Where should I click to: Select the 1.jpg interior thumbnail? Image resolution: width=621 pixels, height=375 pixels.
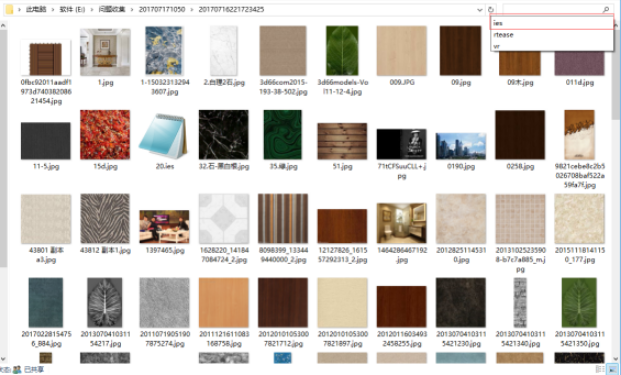click(x=105, y=52)
